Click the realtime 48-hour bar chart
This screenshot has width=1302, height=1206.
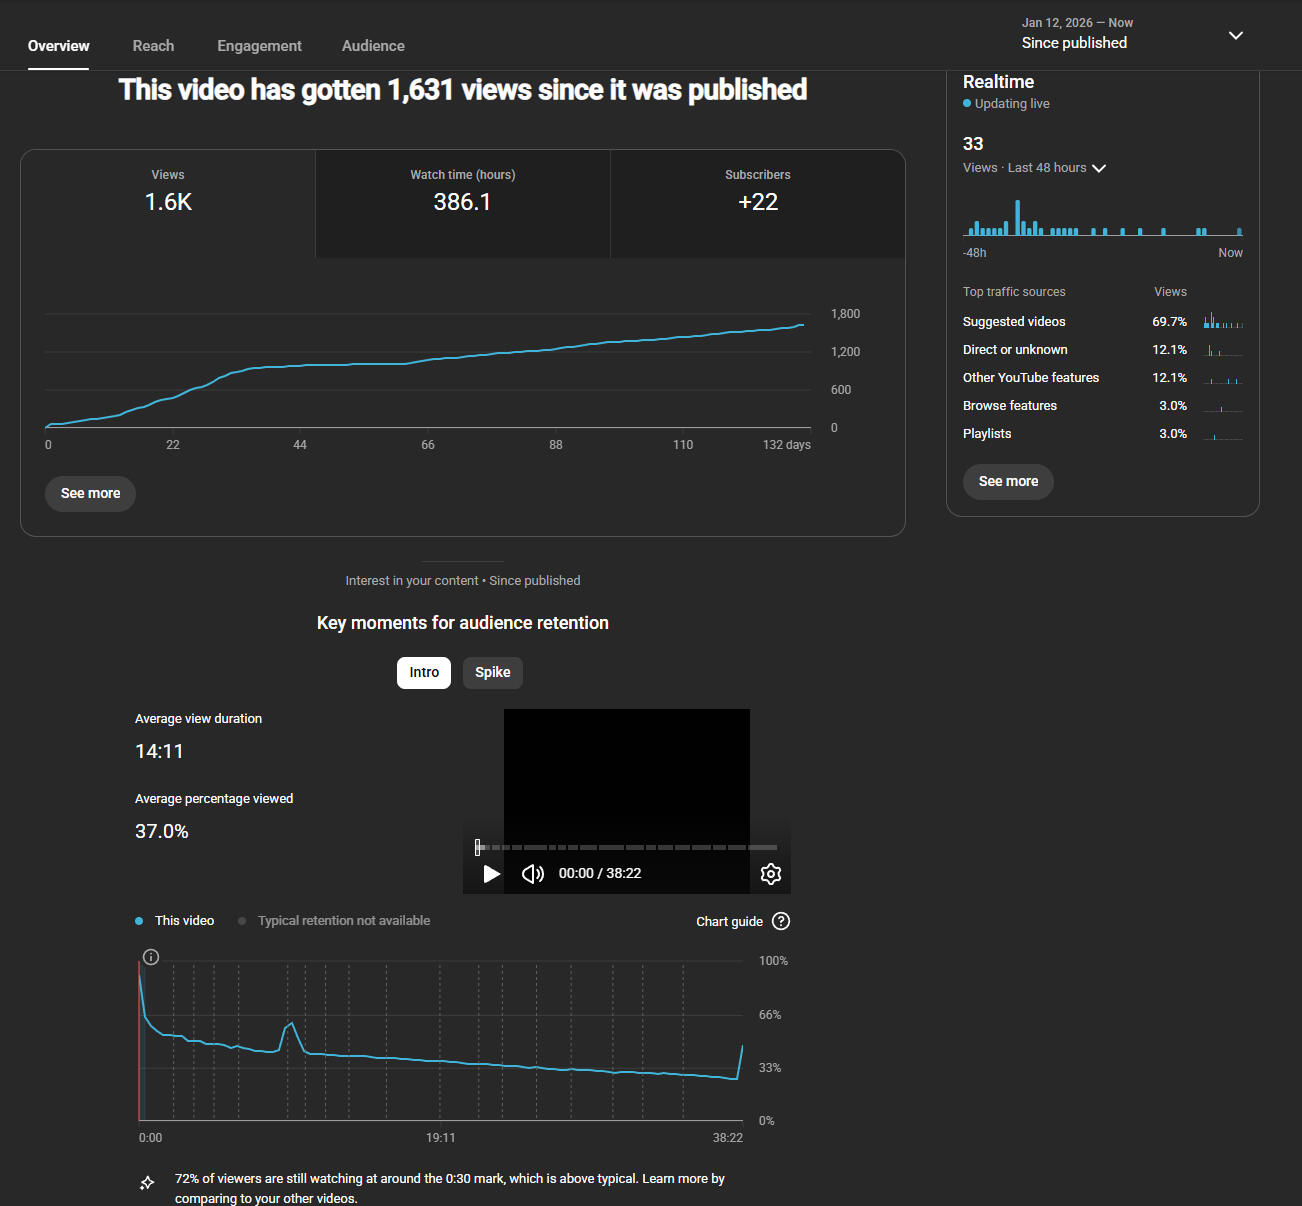(x=1103, y=217)
